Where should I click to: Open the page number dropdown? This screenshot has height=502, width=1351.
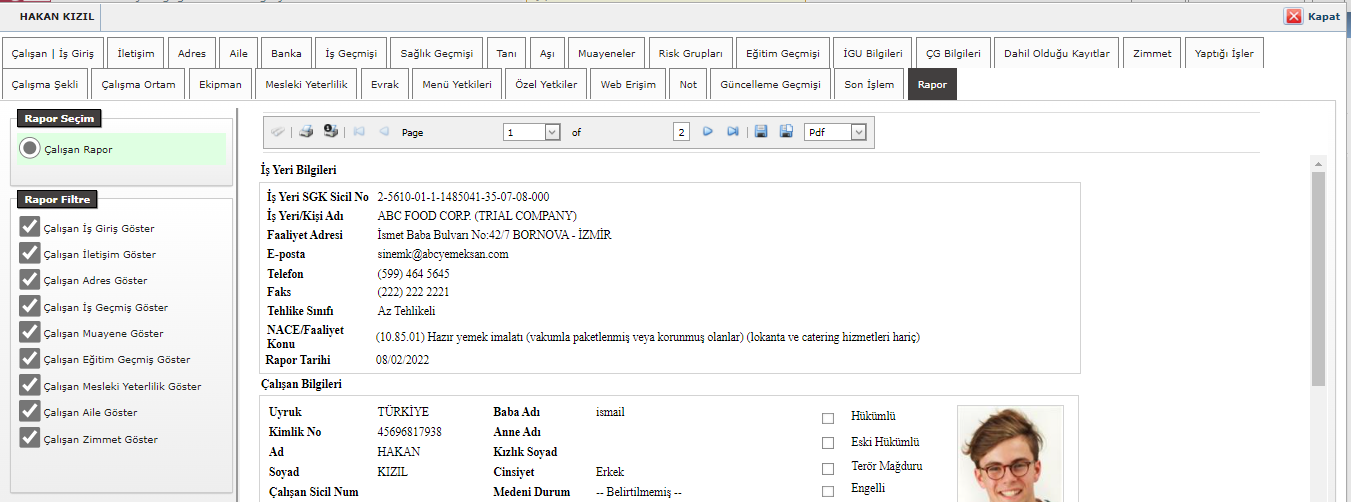point(552,132)
